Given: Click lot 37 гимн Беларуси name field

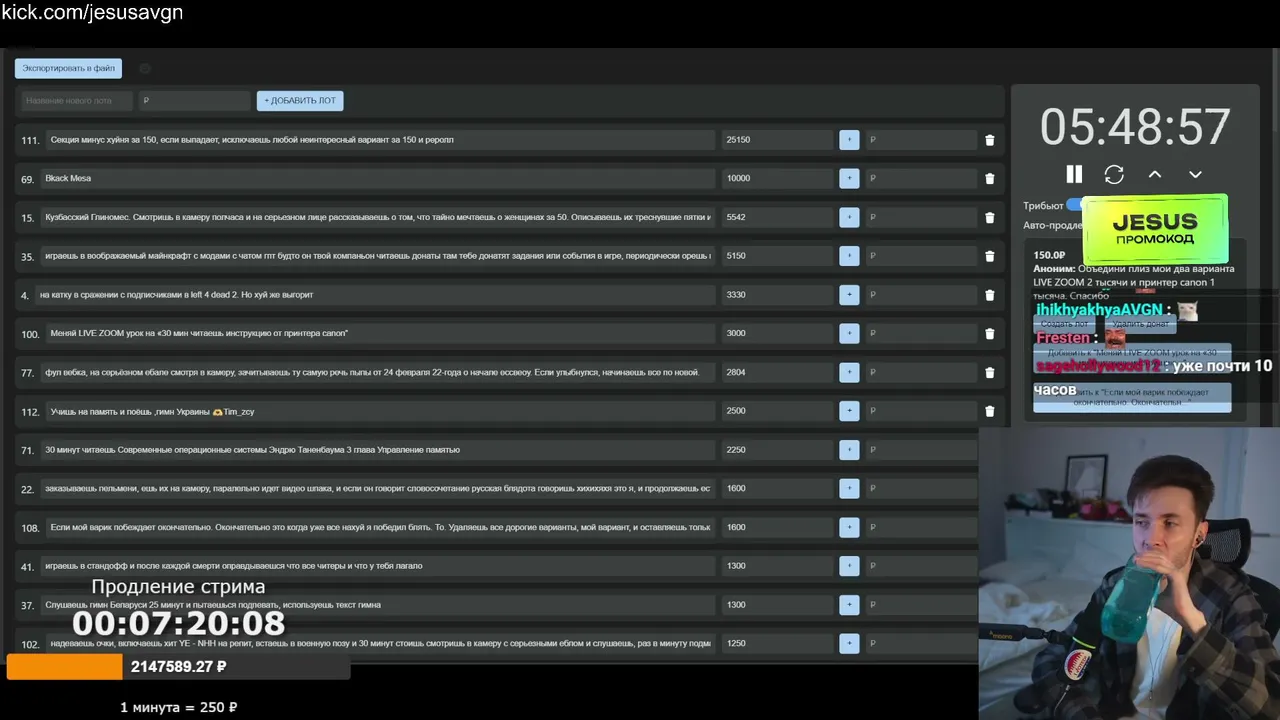Looking at the screenshot, I should pyautogui.click(x=378, y=605).
